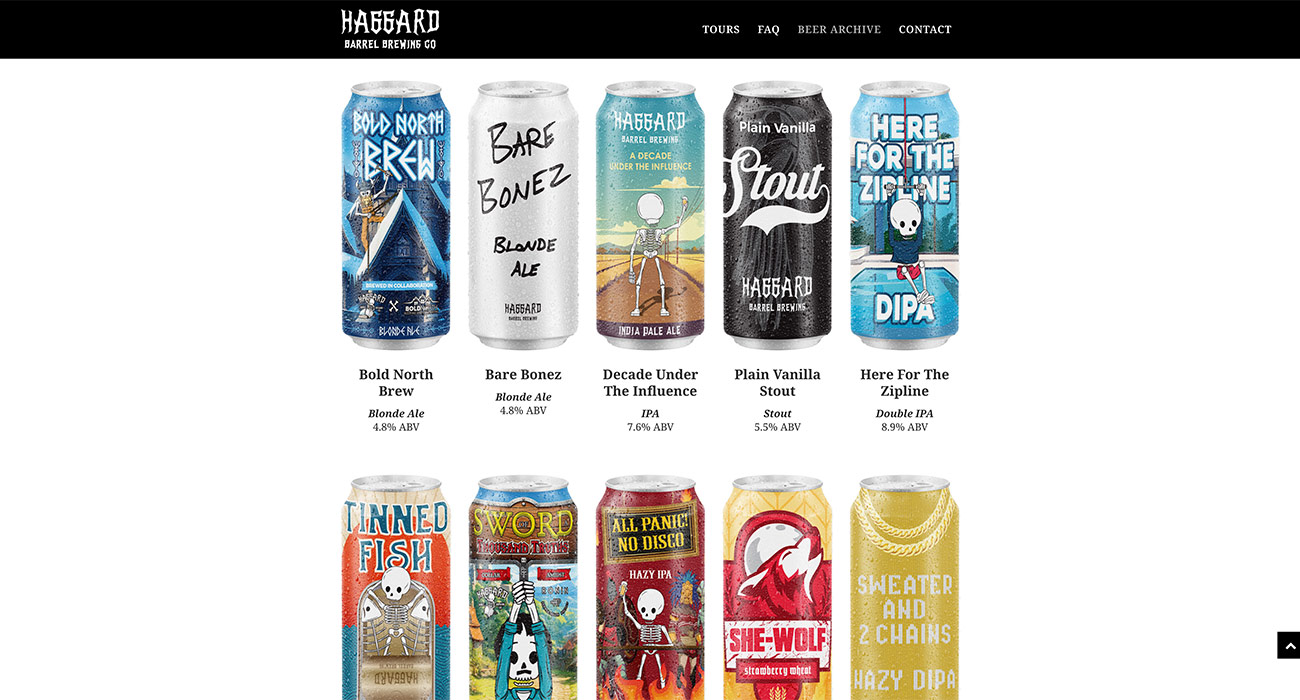Open the Sweater and 2 Chains can
Image resolution: width=1300 pixels, height=700 pixels.
click(x=904, y=587)
